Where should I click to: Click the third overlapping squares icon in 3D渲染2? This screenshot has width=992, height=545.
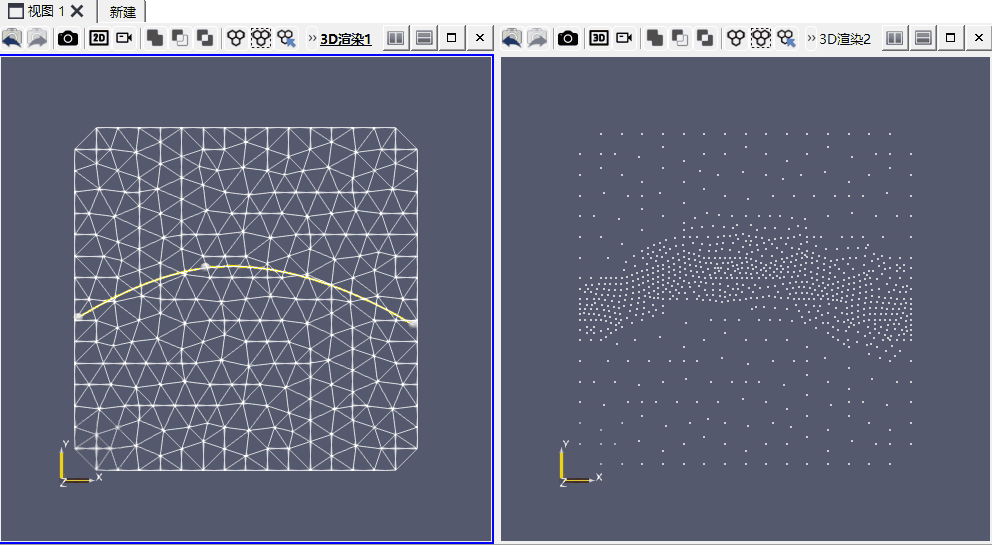[x=705, y=39]
